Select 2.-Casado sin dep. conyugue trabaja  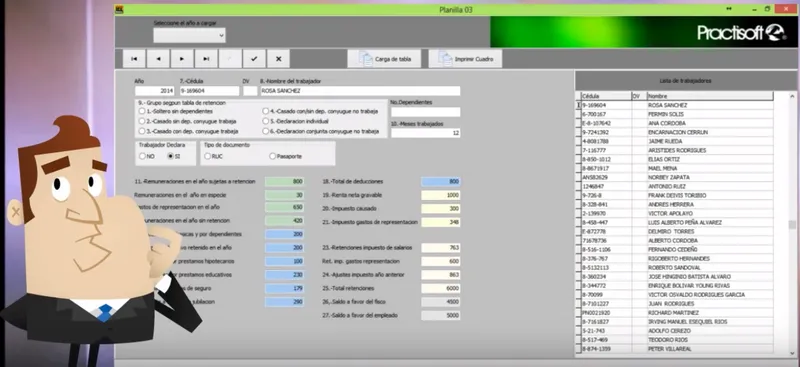(x=187, y=121)
